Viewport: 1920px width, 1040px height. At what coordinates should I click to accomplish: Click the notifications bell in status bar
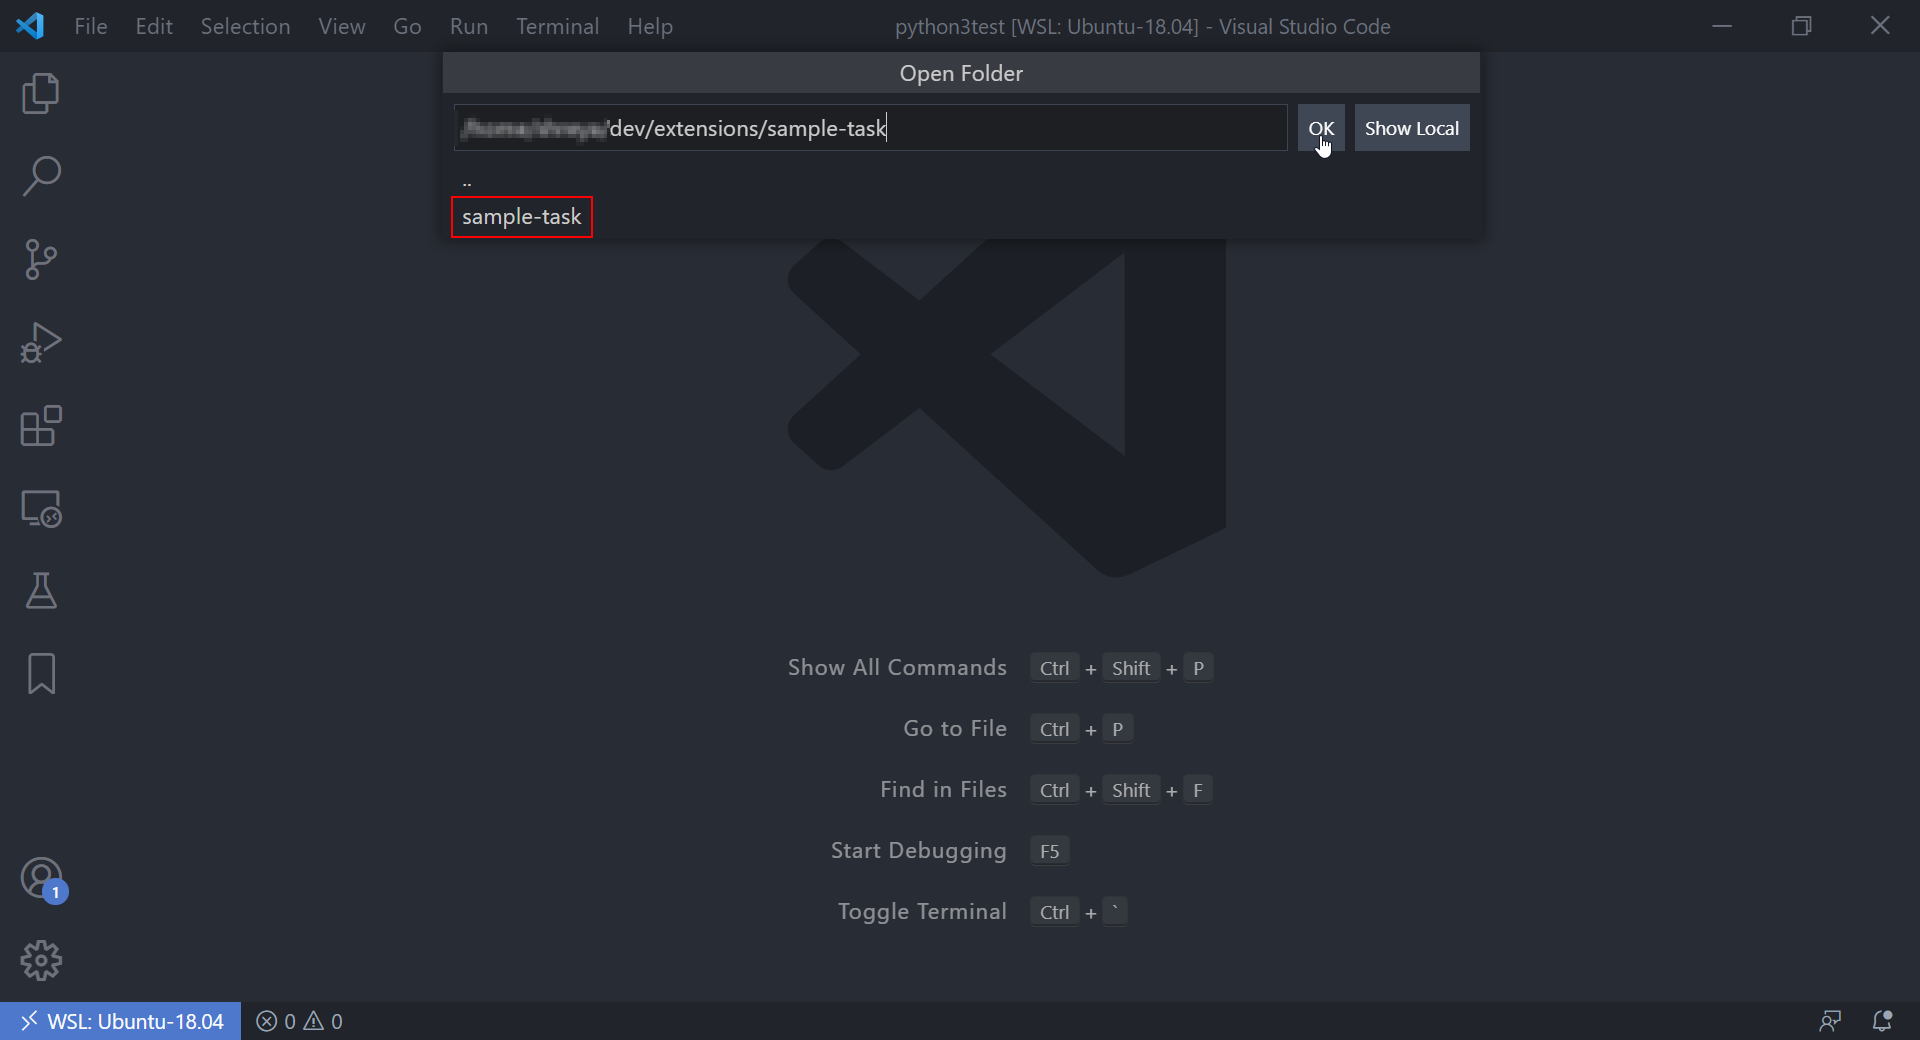click(x=1882, y=1021)
